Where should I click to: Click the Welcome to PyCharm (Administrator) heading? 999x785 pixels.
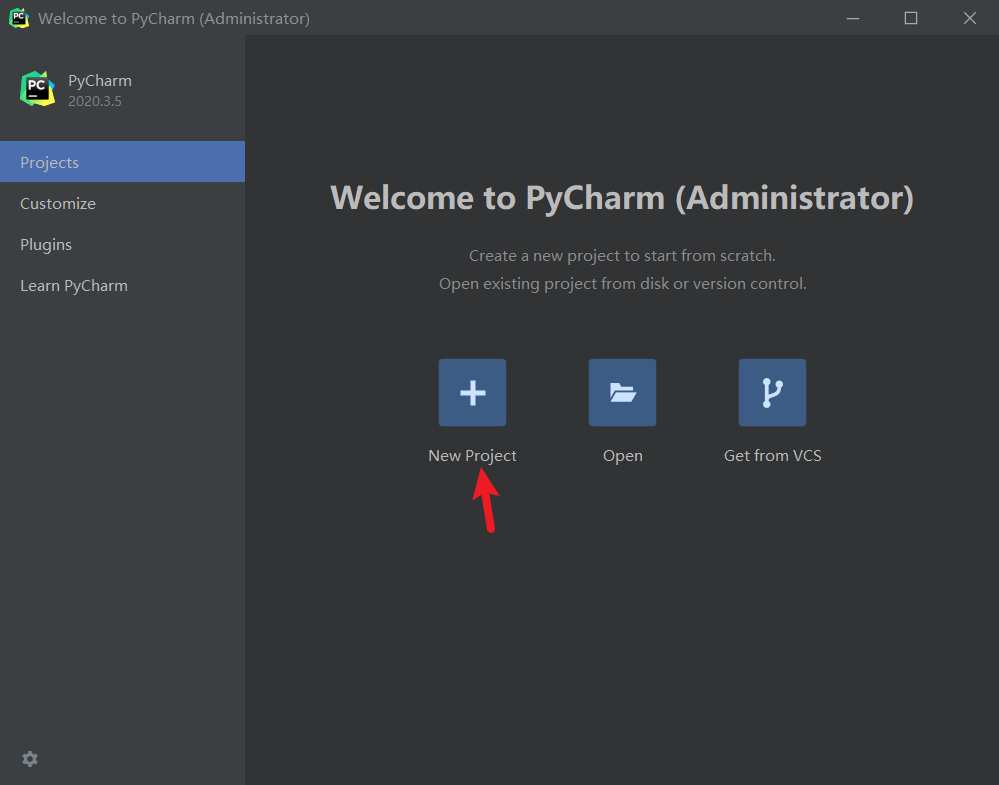tap(622, 198)
